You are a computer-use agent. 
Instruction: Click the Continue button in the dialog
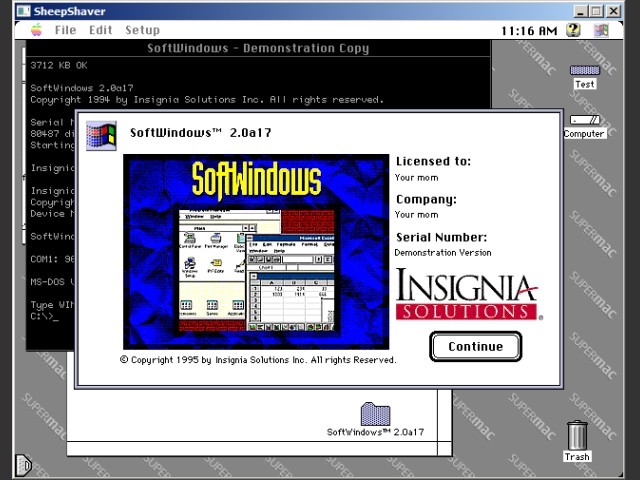(476, 346)
